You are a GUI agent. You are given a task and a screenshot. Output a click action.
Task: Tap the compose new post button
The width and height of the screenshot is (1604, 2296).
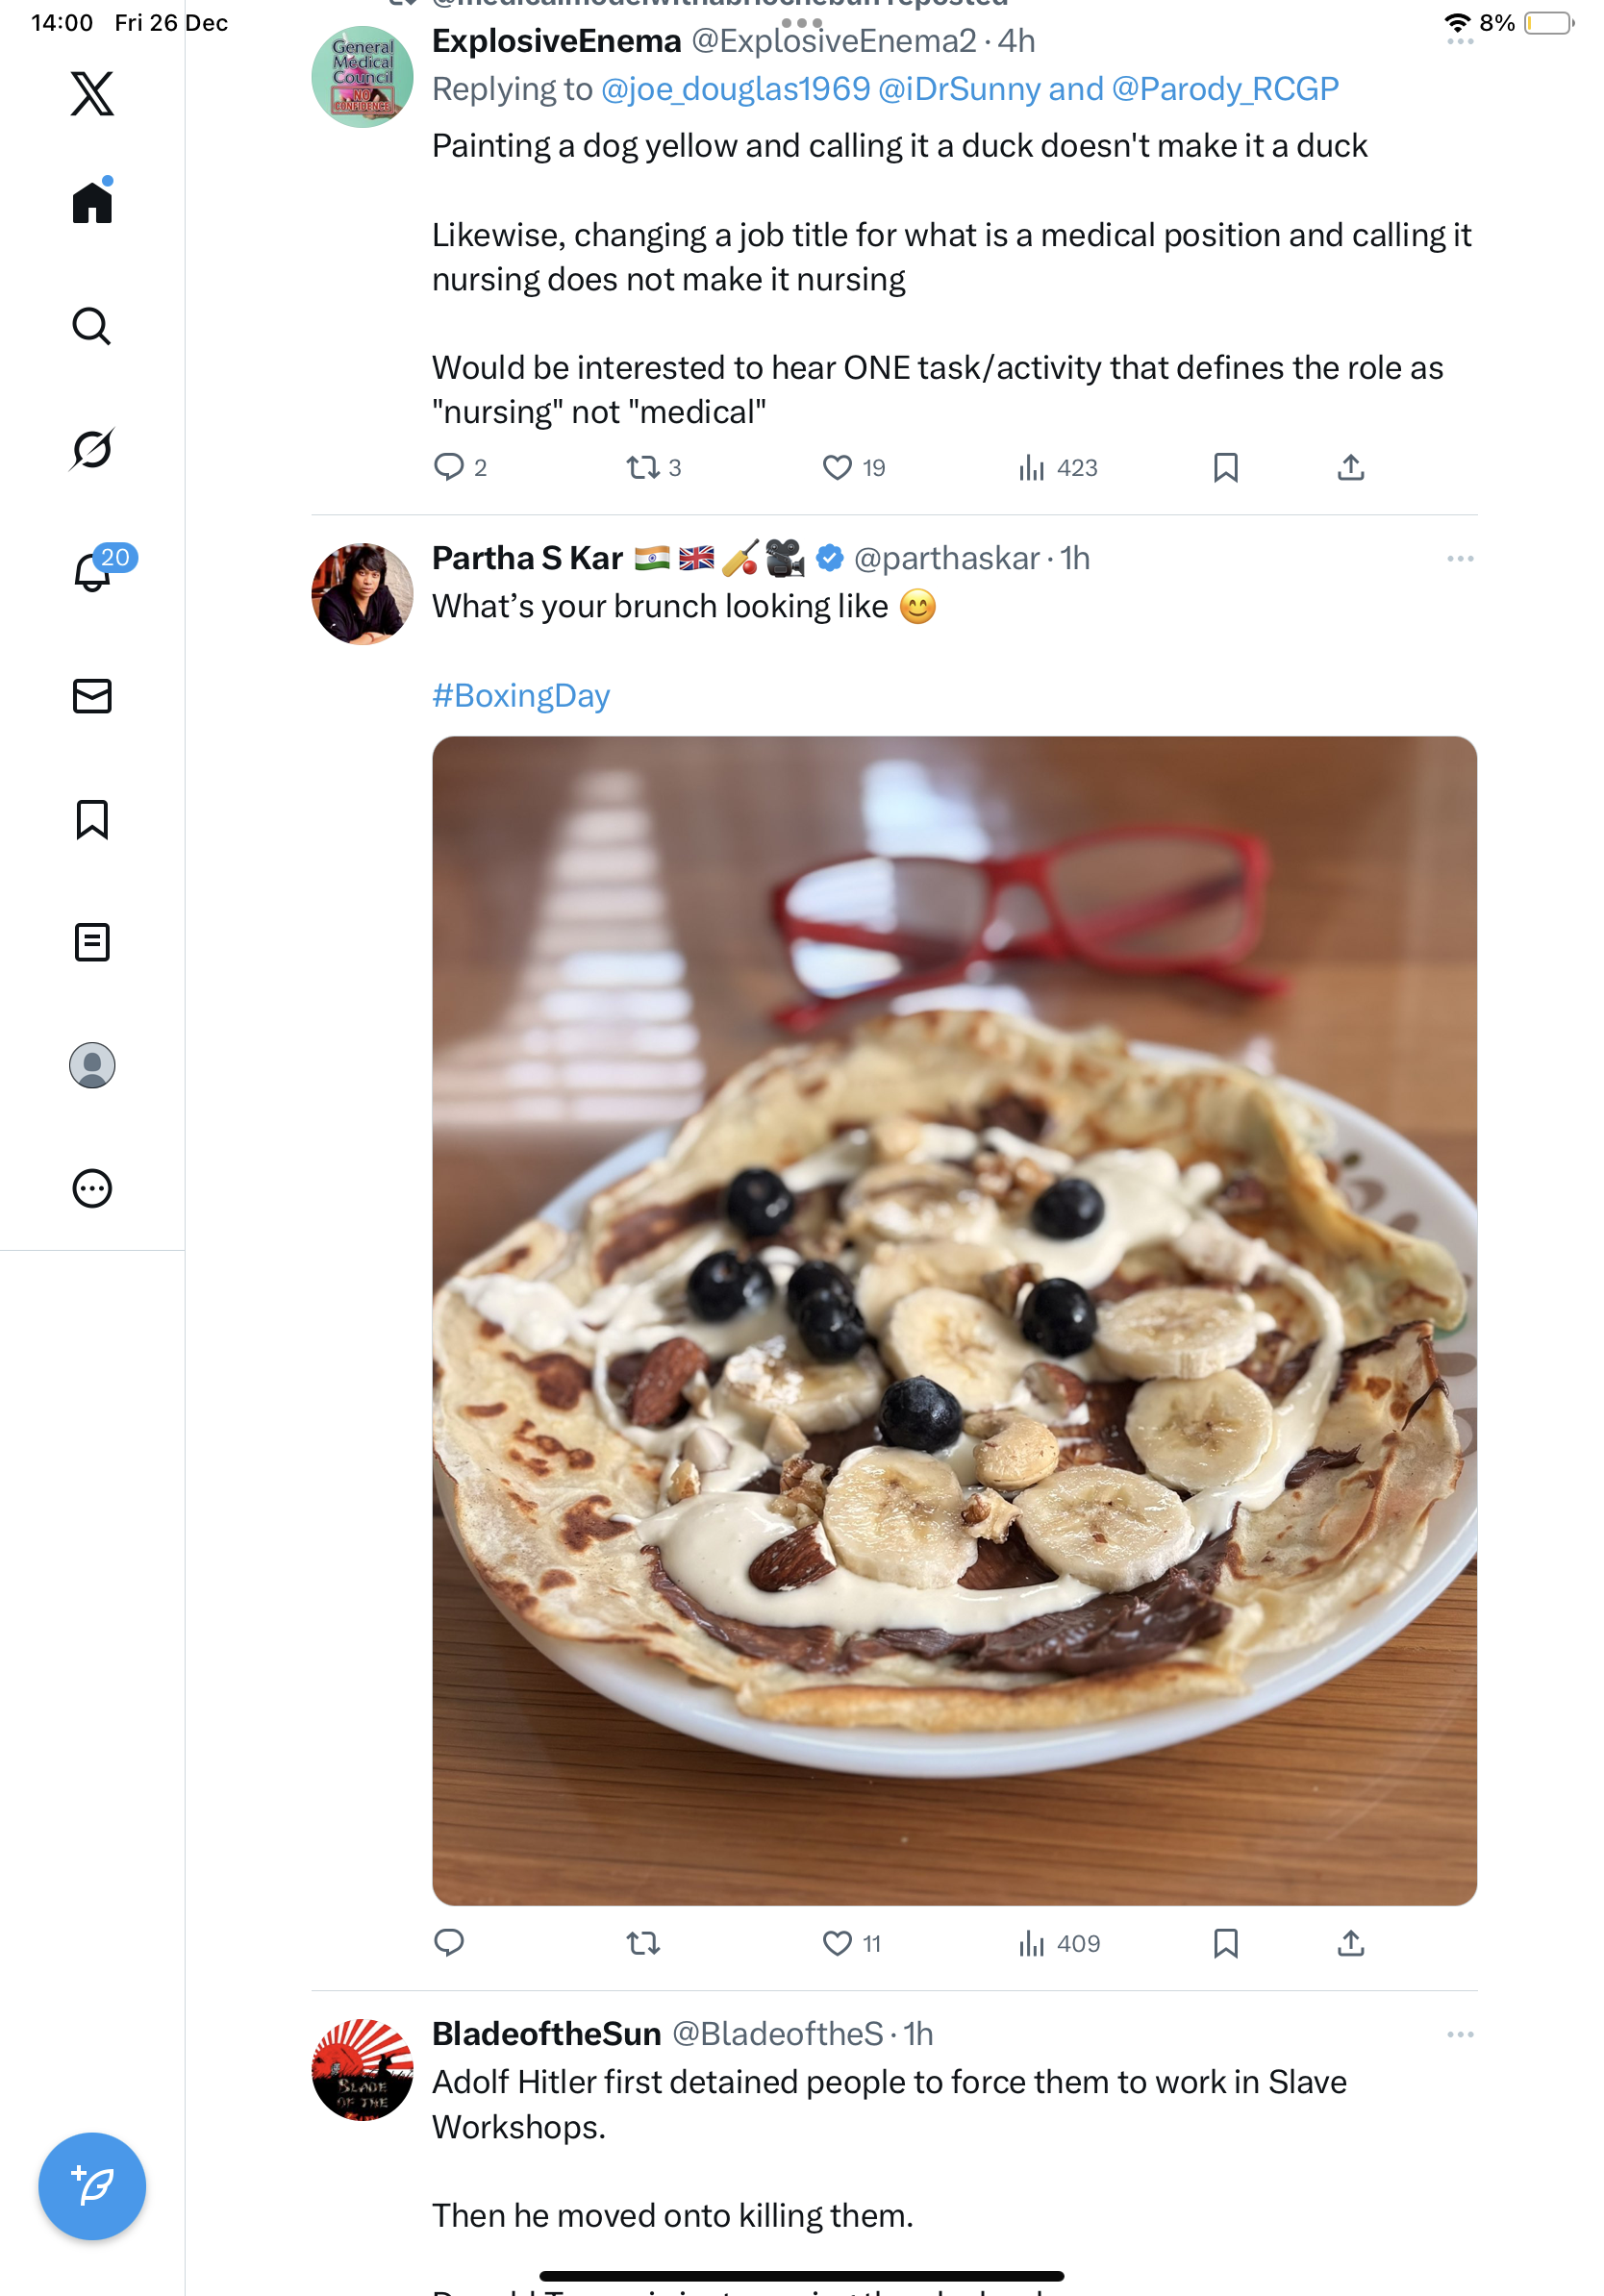(92, 2185)
